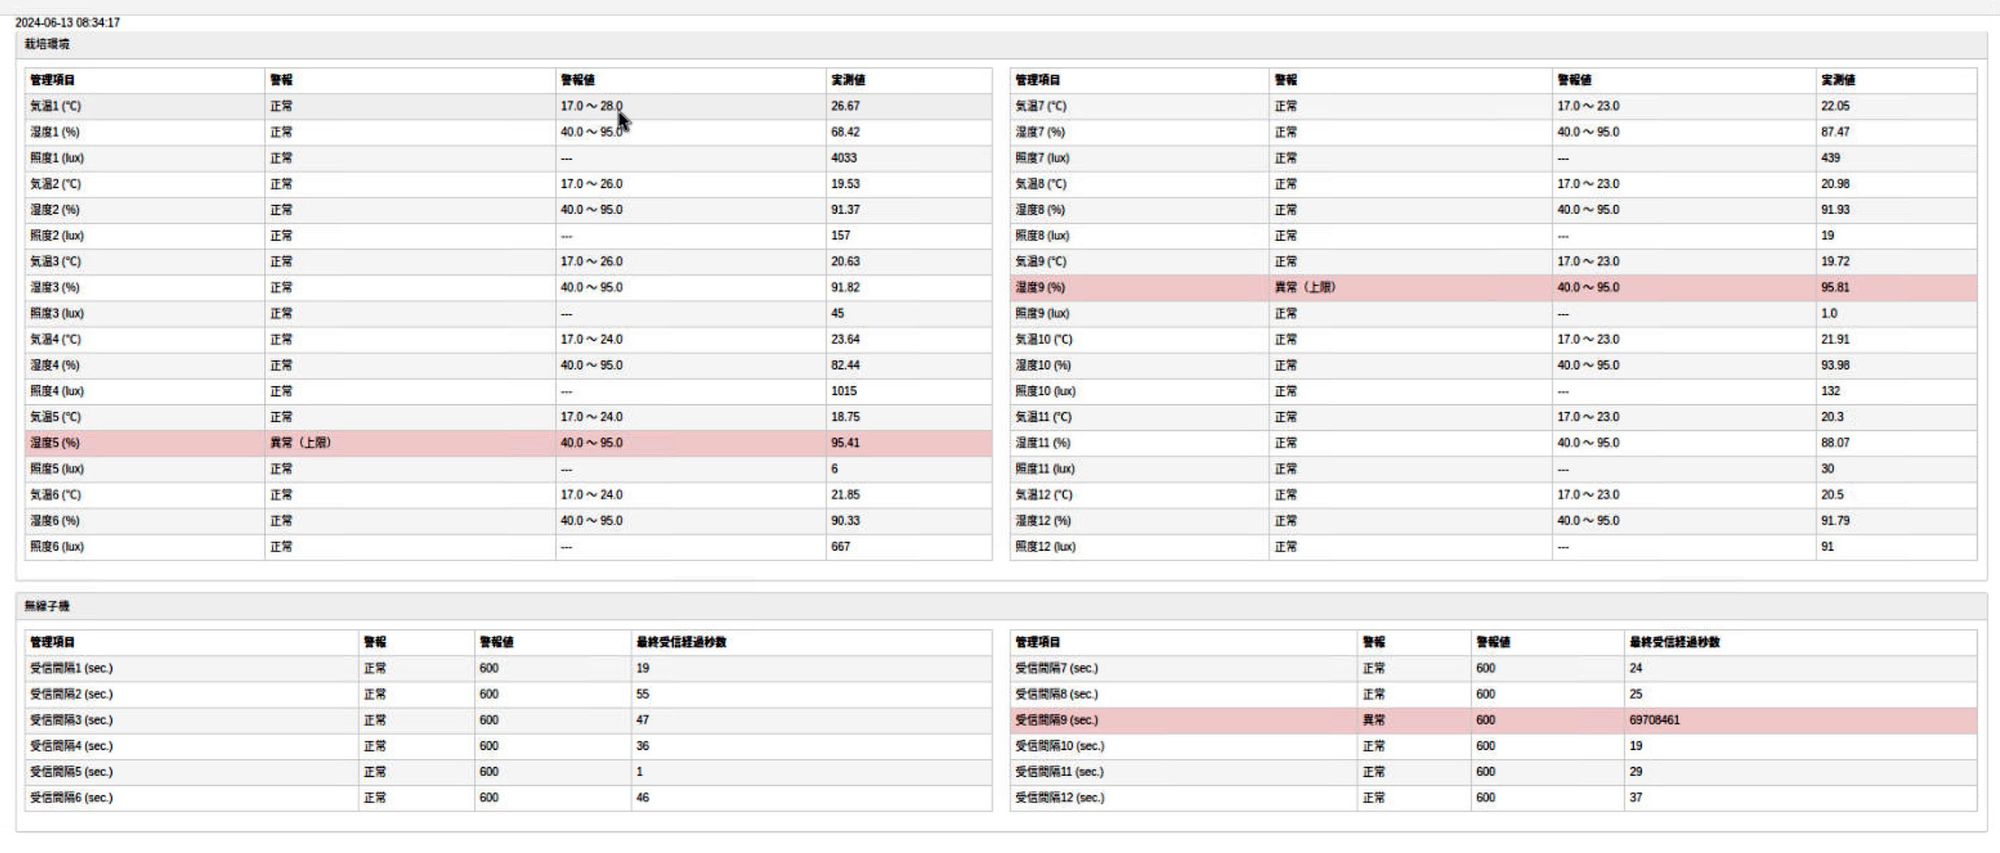This screenshot has height=853, width=2000.
Task: Click elapsed seconds 47 for 受信間隔3
Action: (x=642, y=720)
